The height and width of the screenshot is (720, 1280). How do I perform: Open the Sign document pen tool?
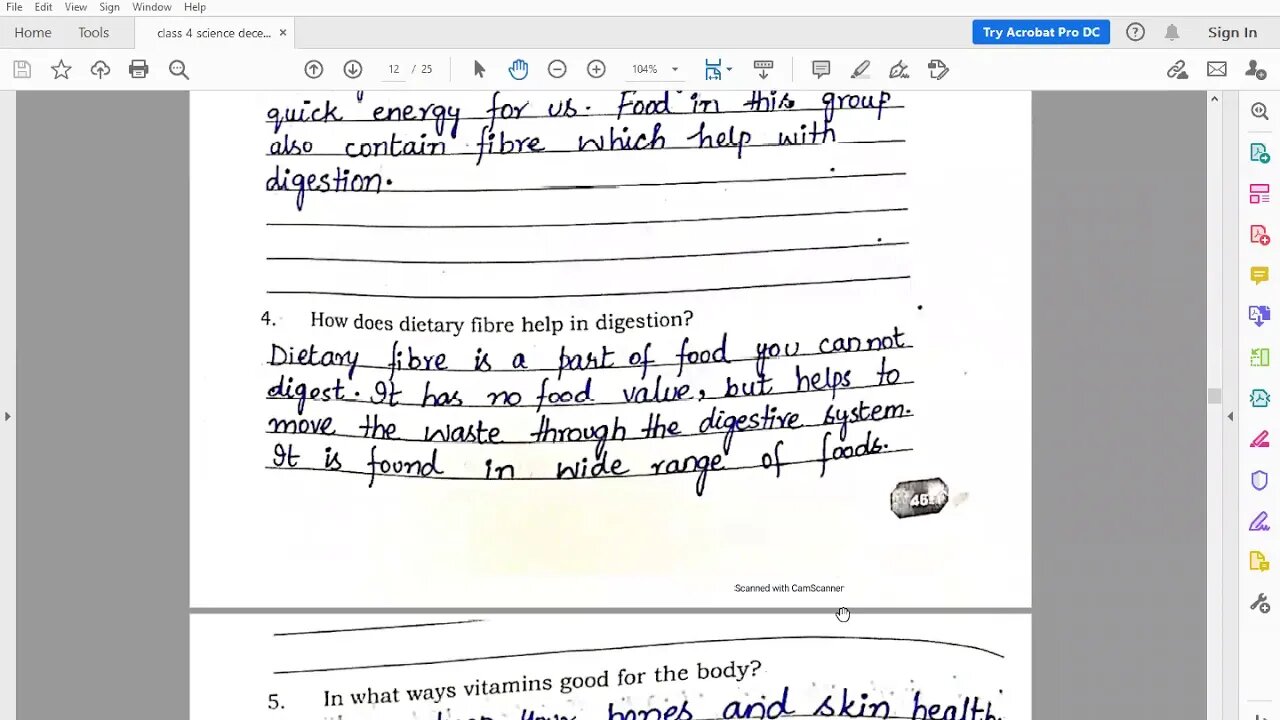coord(899,69)
